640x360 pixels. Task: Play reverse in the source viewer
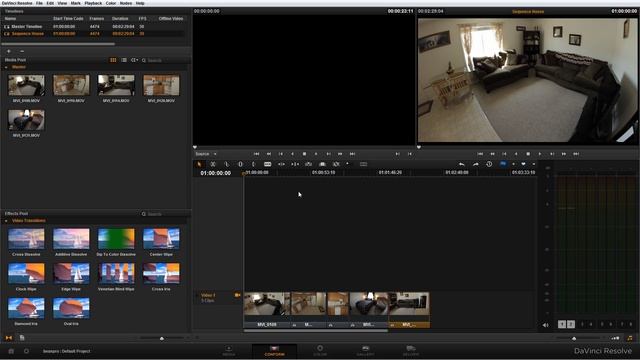pos(292,154)
